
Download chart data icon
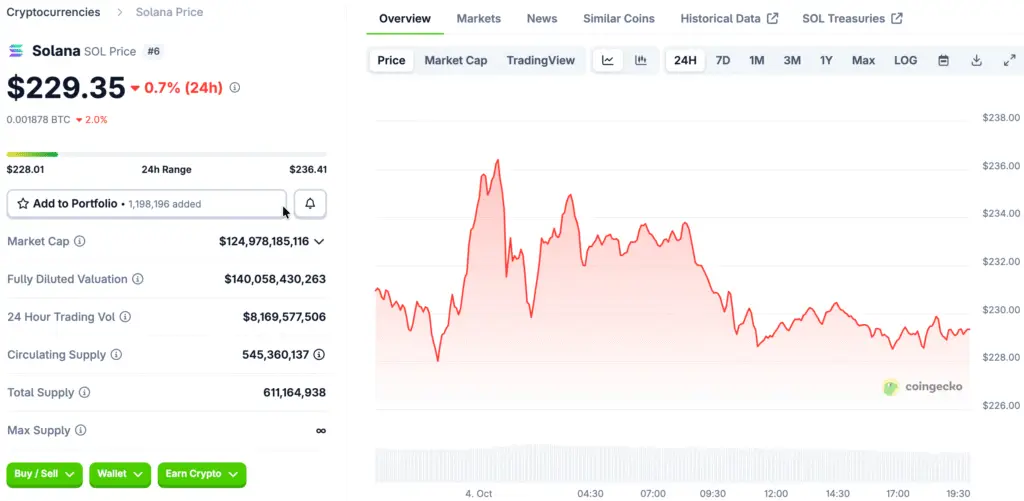tap(976, 60)
